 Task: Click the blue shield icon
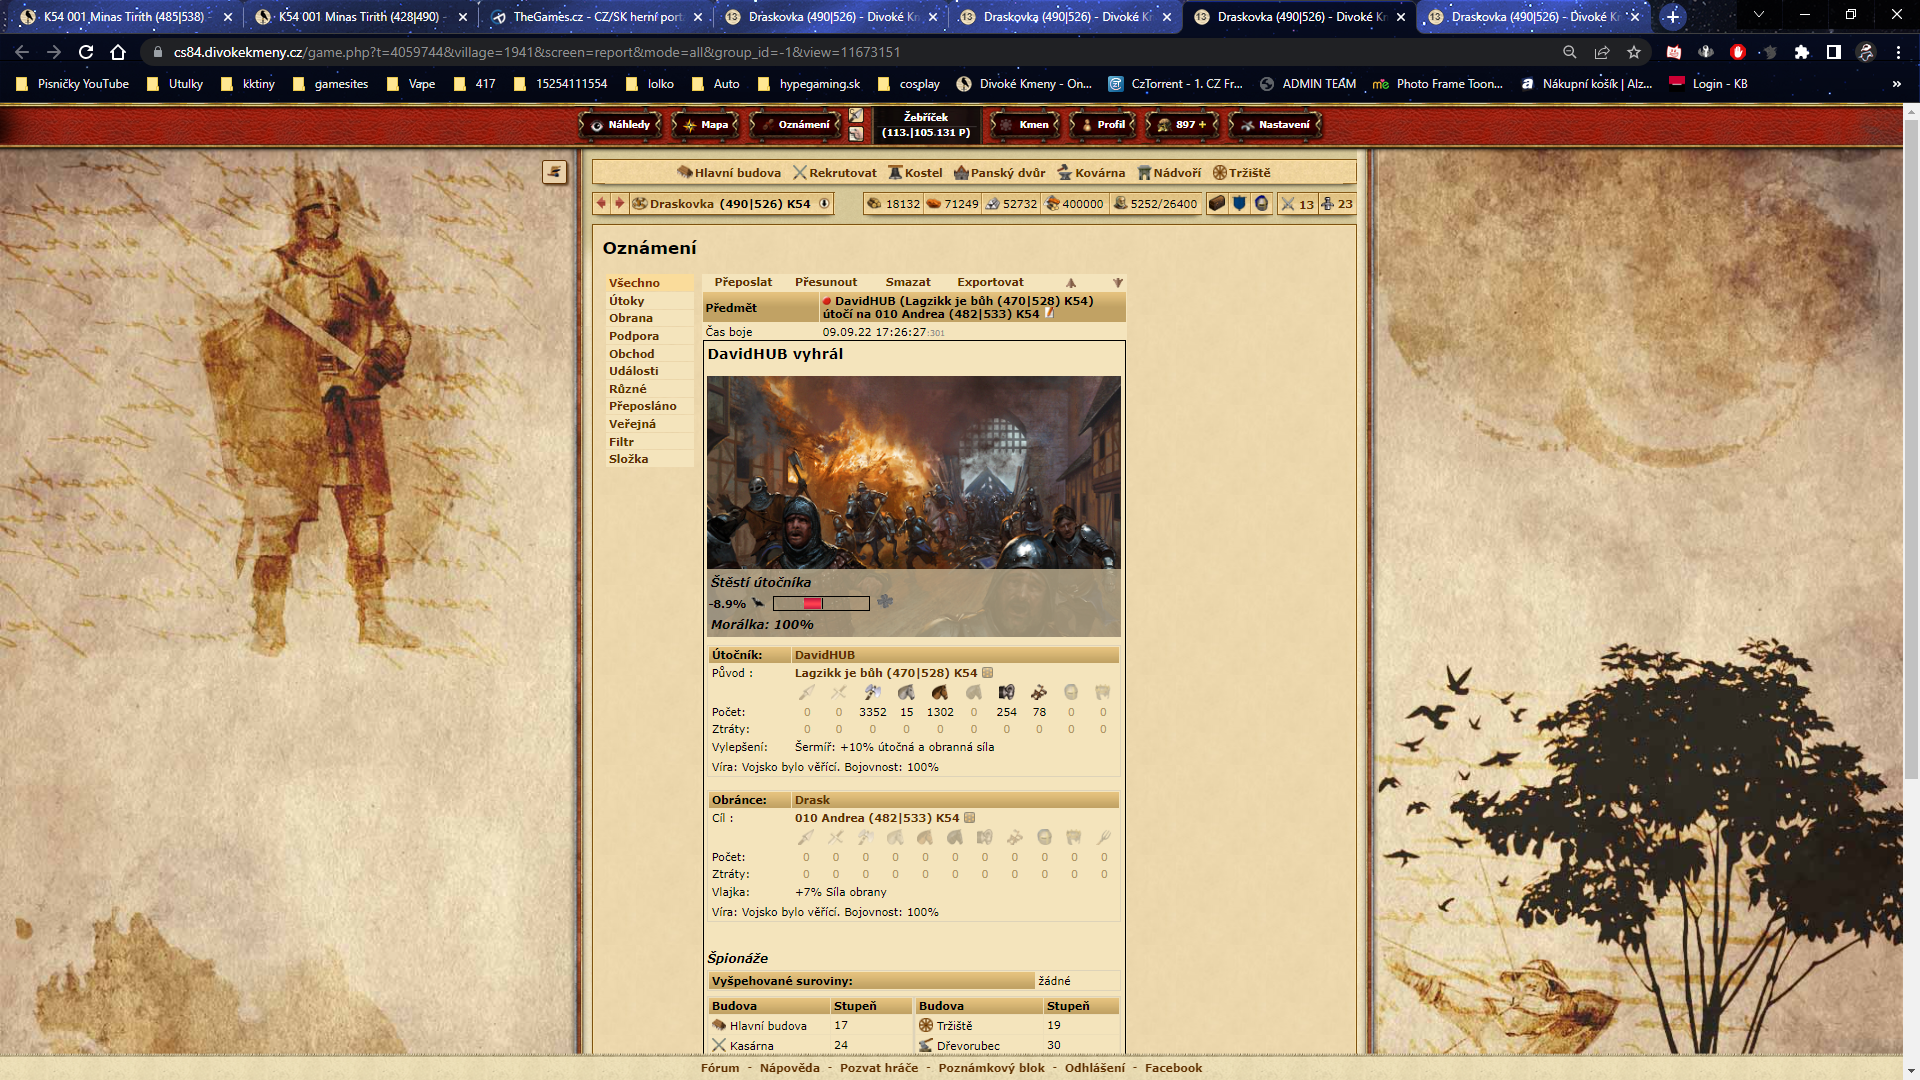[1239, 204]
